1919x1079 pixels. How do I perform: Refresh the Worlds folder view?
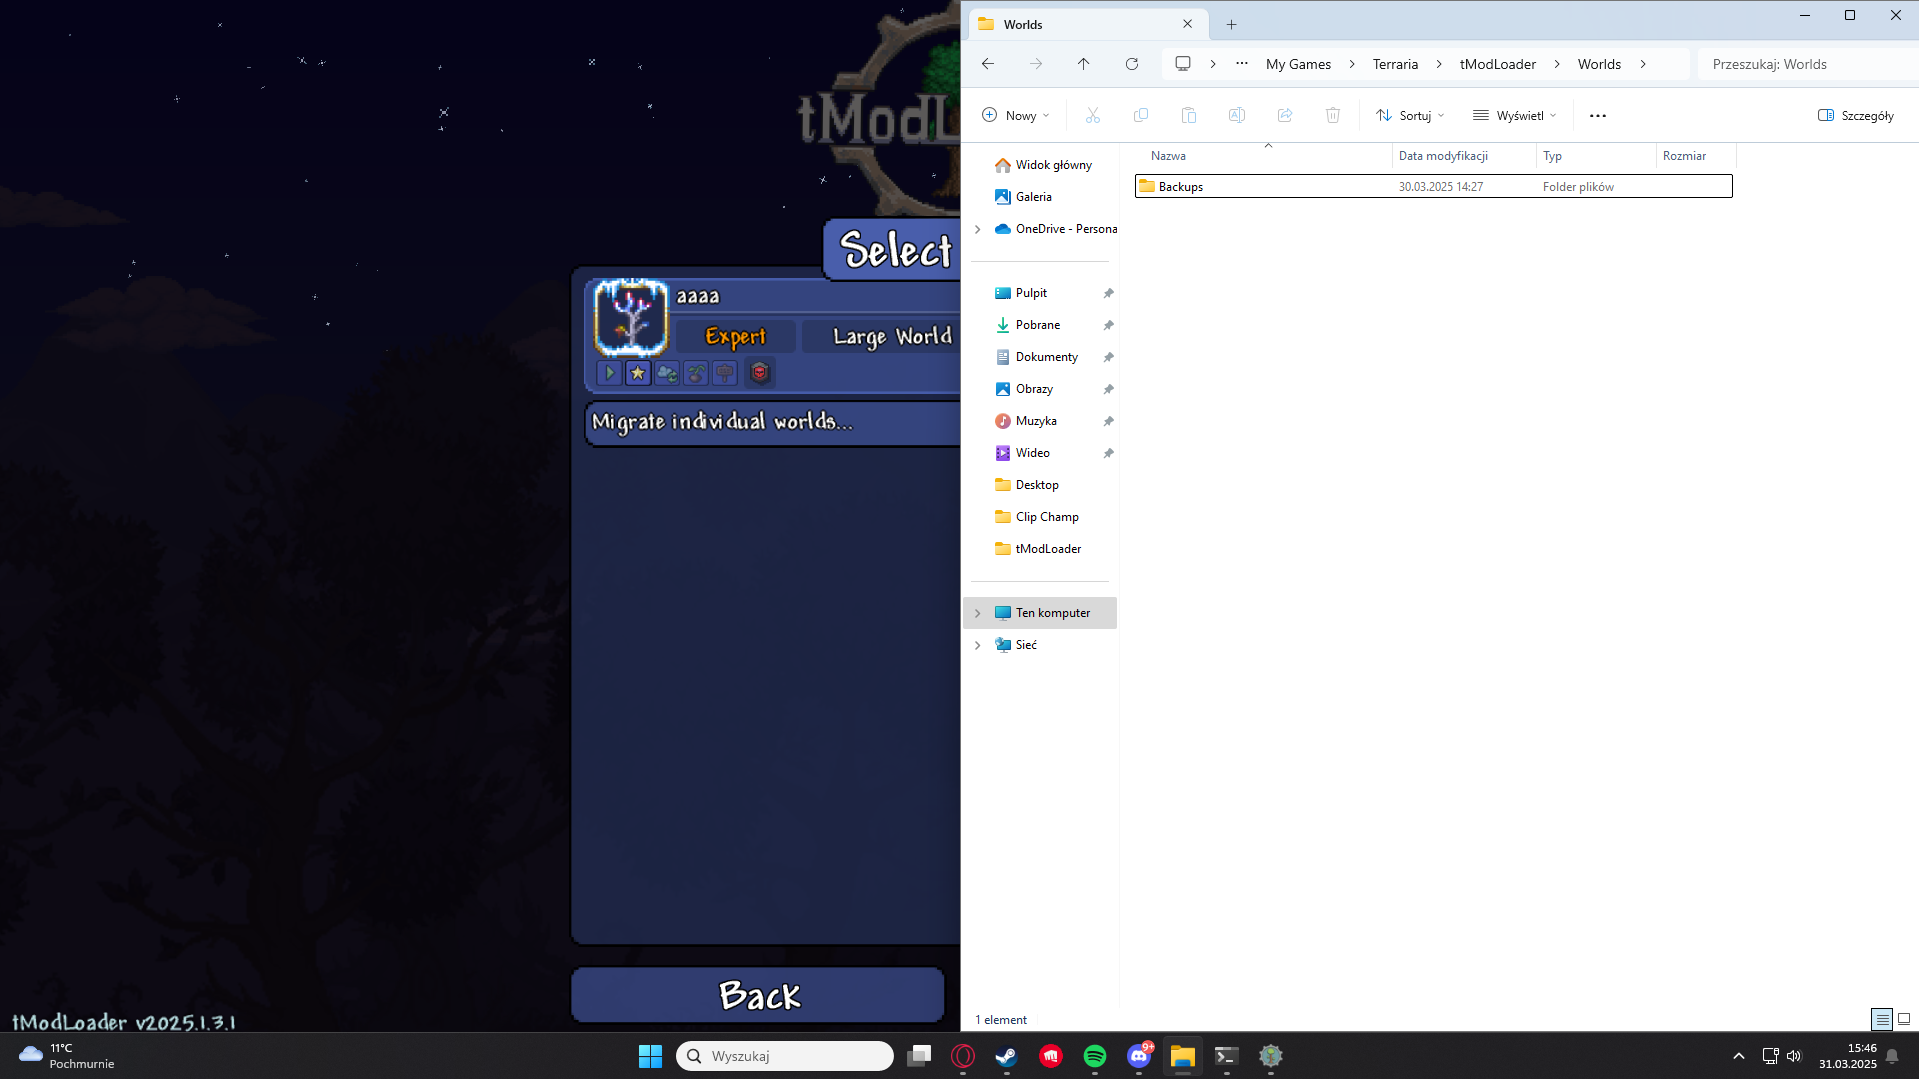[1132, 64]
